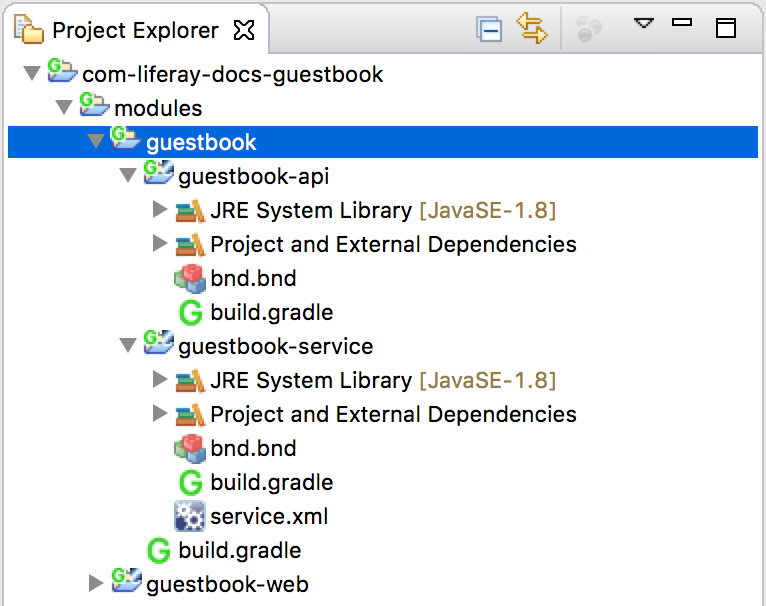Image resolution: width=766 pixels, height=606 pixels.
Task: Collapse the guestbook-service module
Action: pos(128,346)
